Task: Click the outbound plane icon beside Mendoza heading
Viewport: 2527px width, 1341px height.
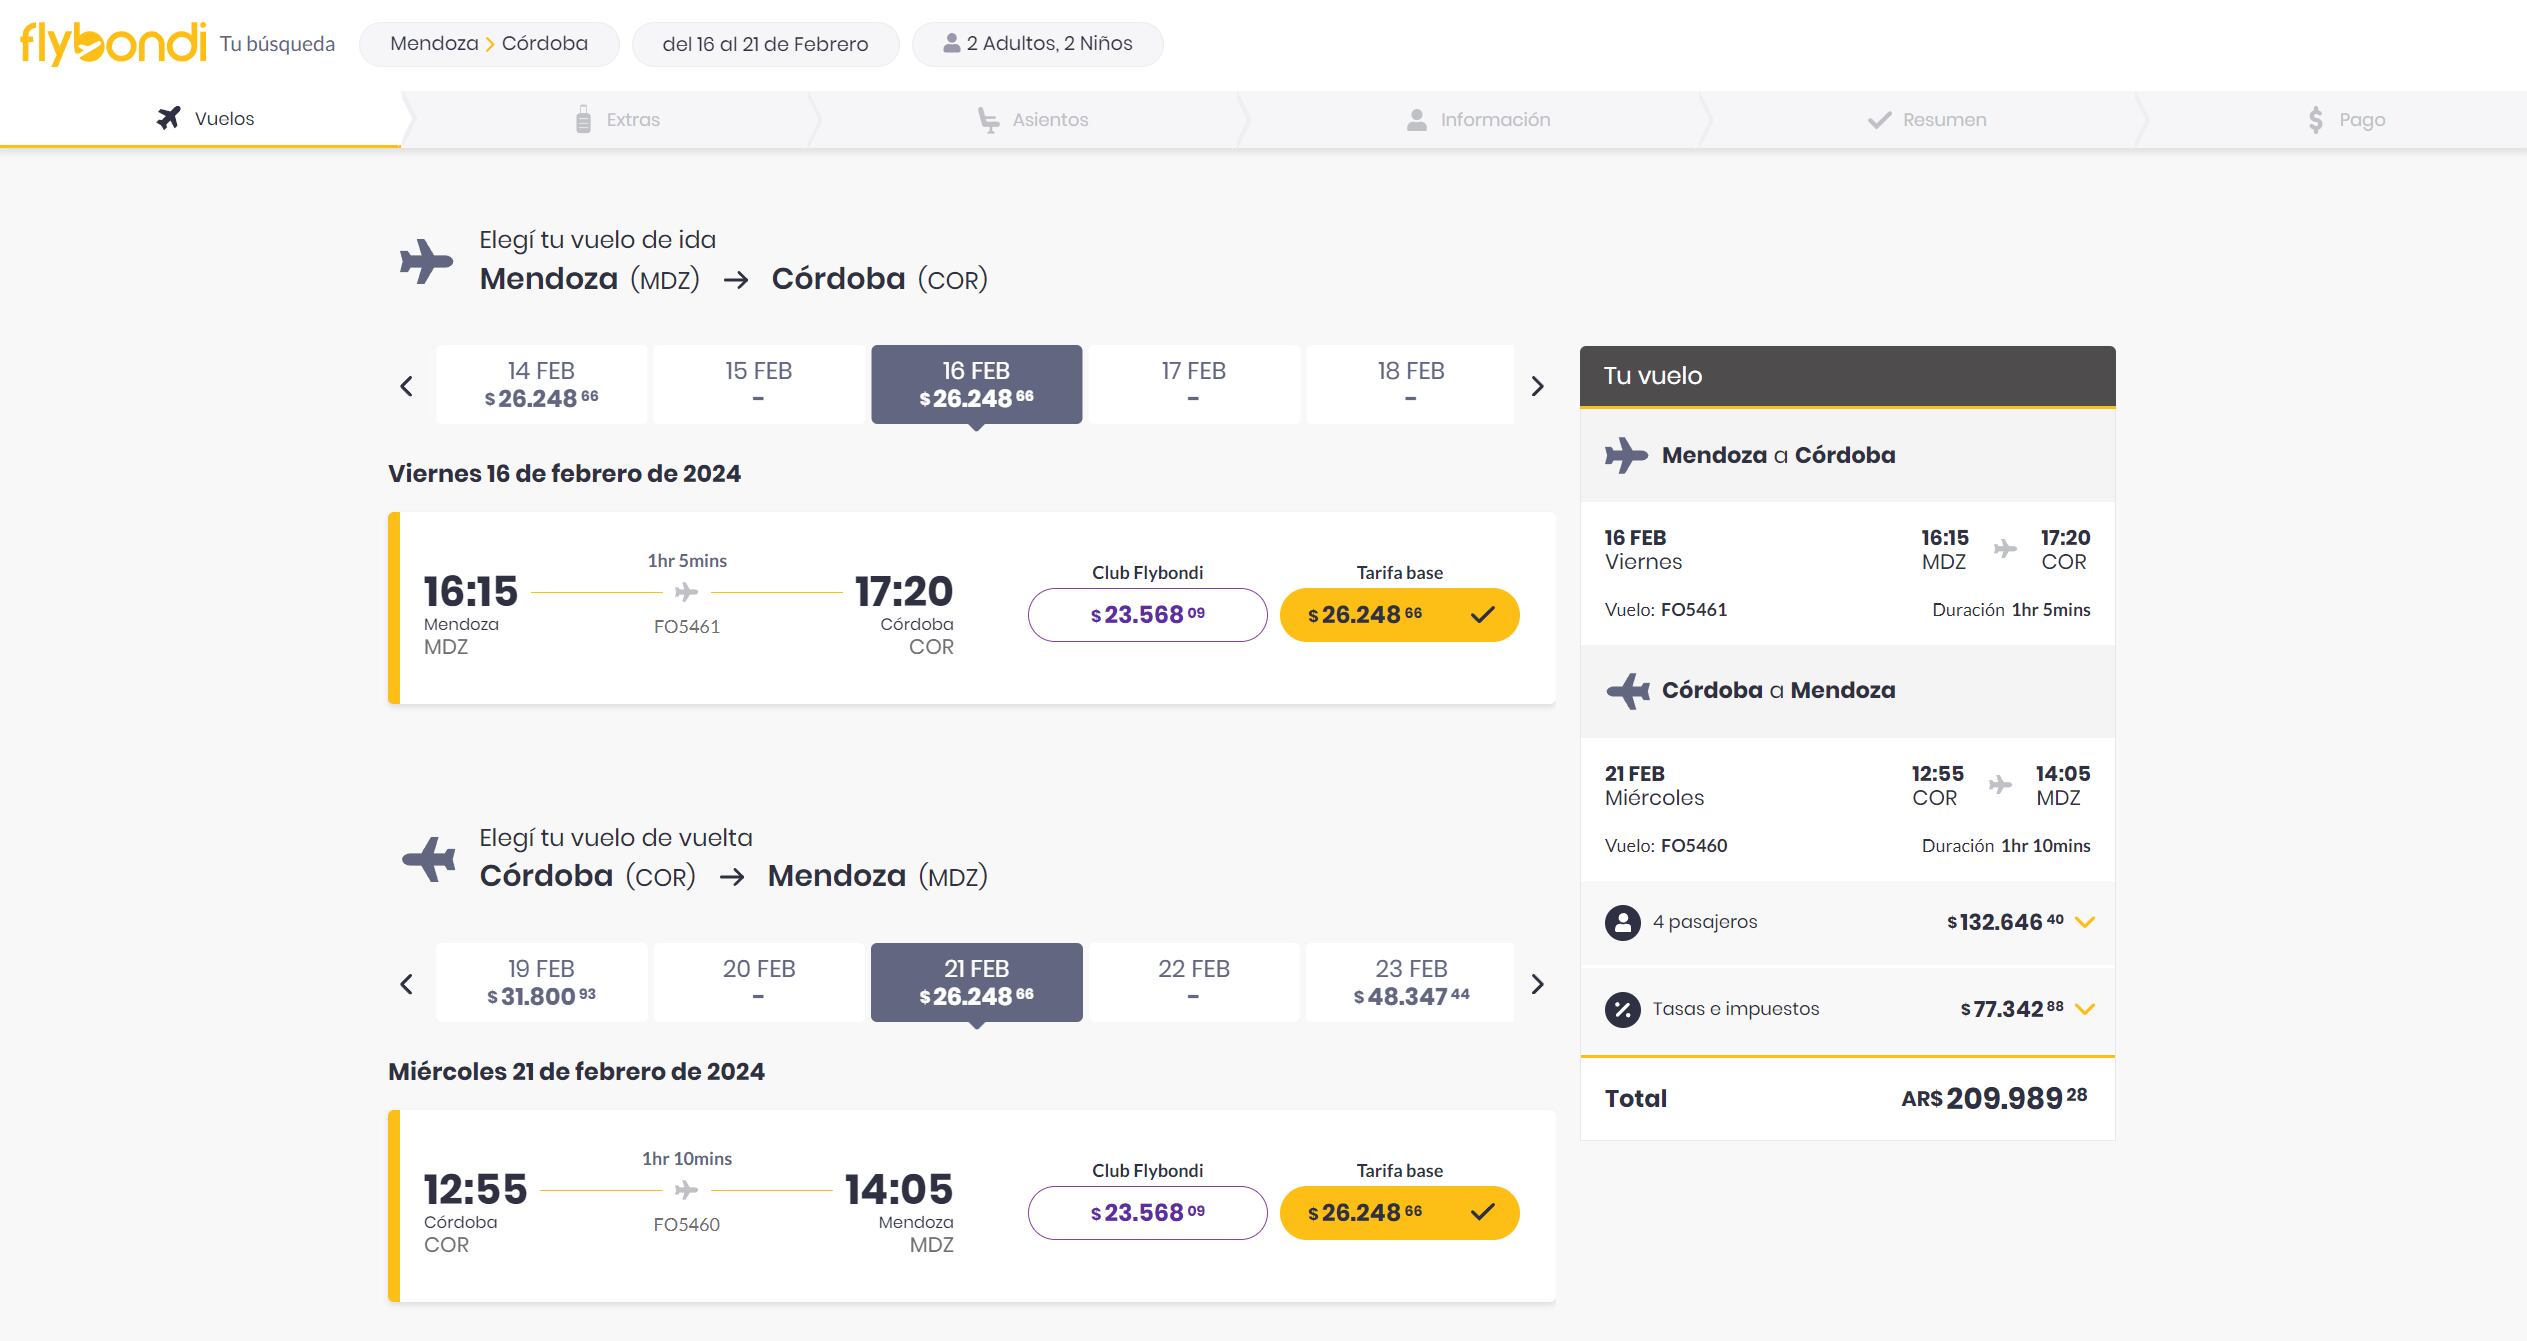Action: tap(427, 261)
